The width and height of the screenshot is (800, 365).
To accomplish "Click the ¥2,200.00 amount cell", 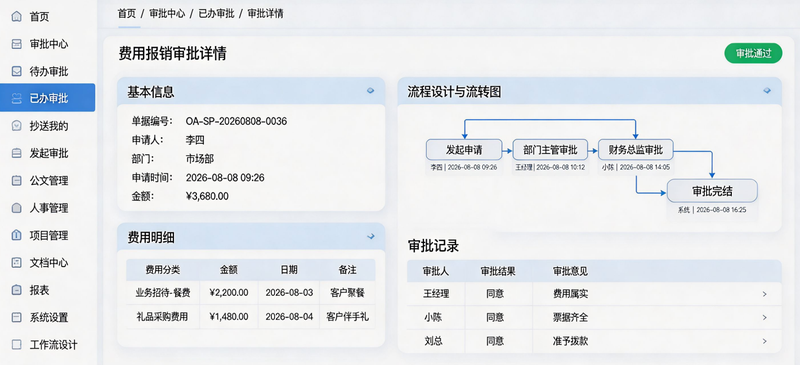I will pos(229,293).
